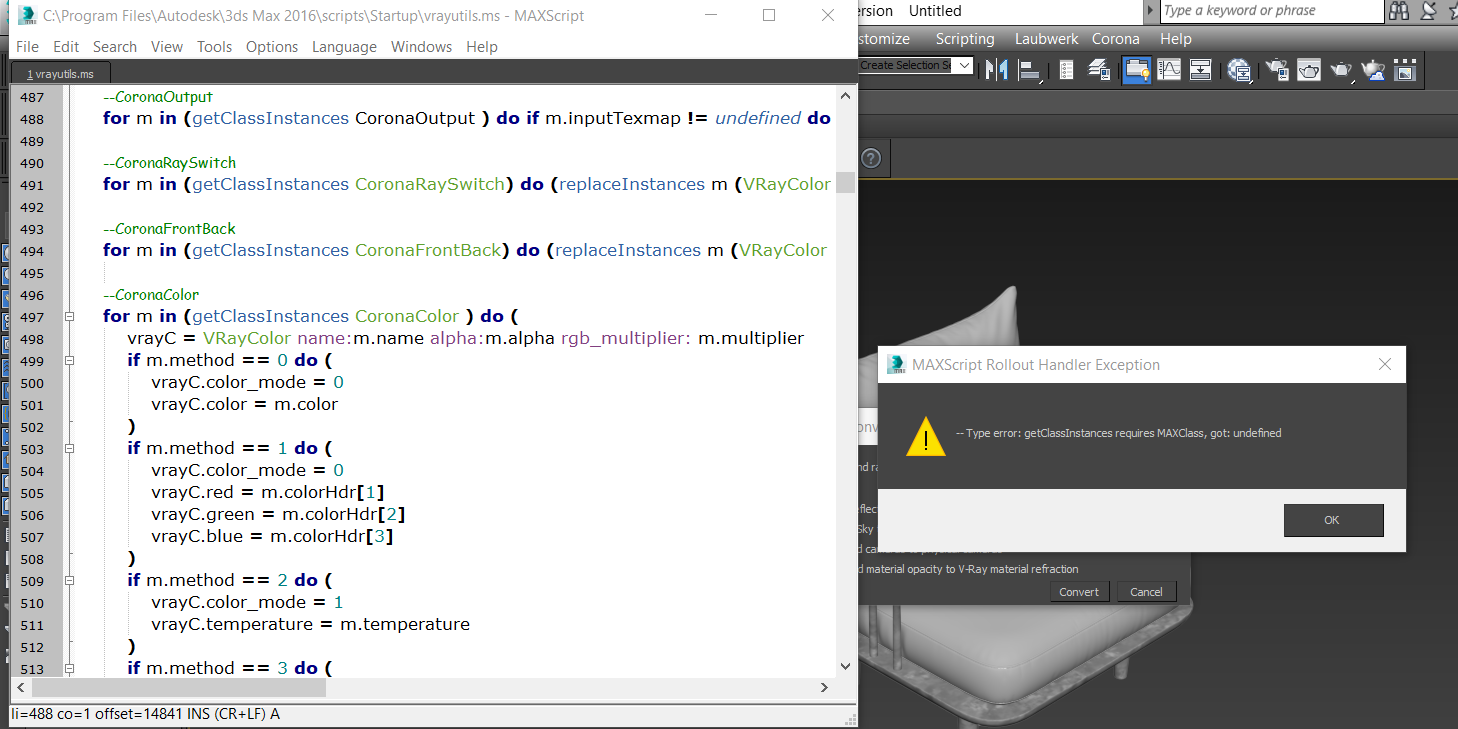Open the Windows menu
The height and width of the screenshot is (729, 1458).
[x=421, y=47]
